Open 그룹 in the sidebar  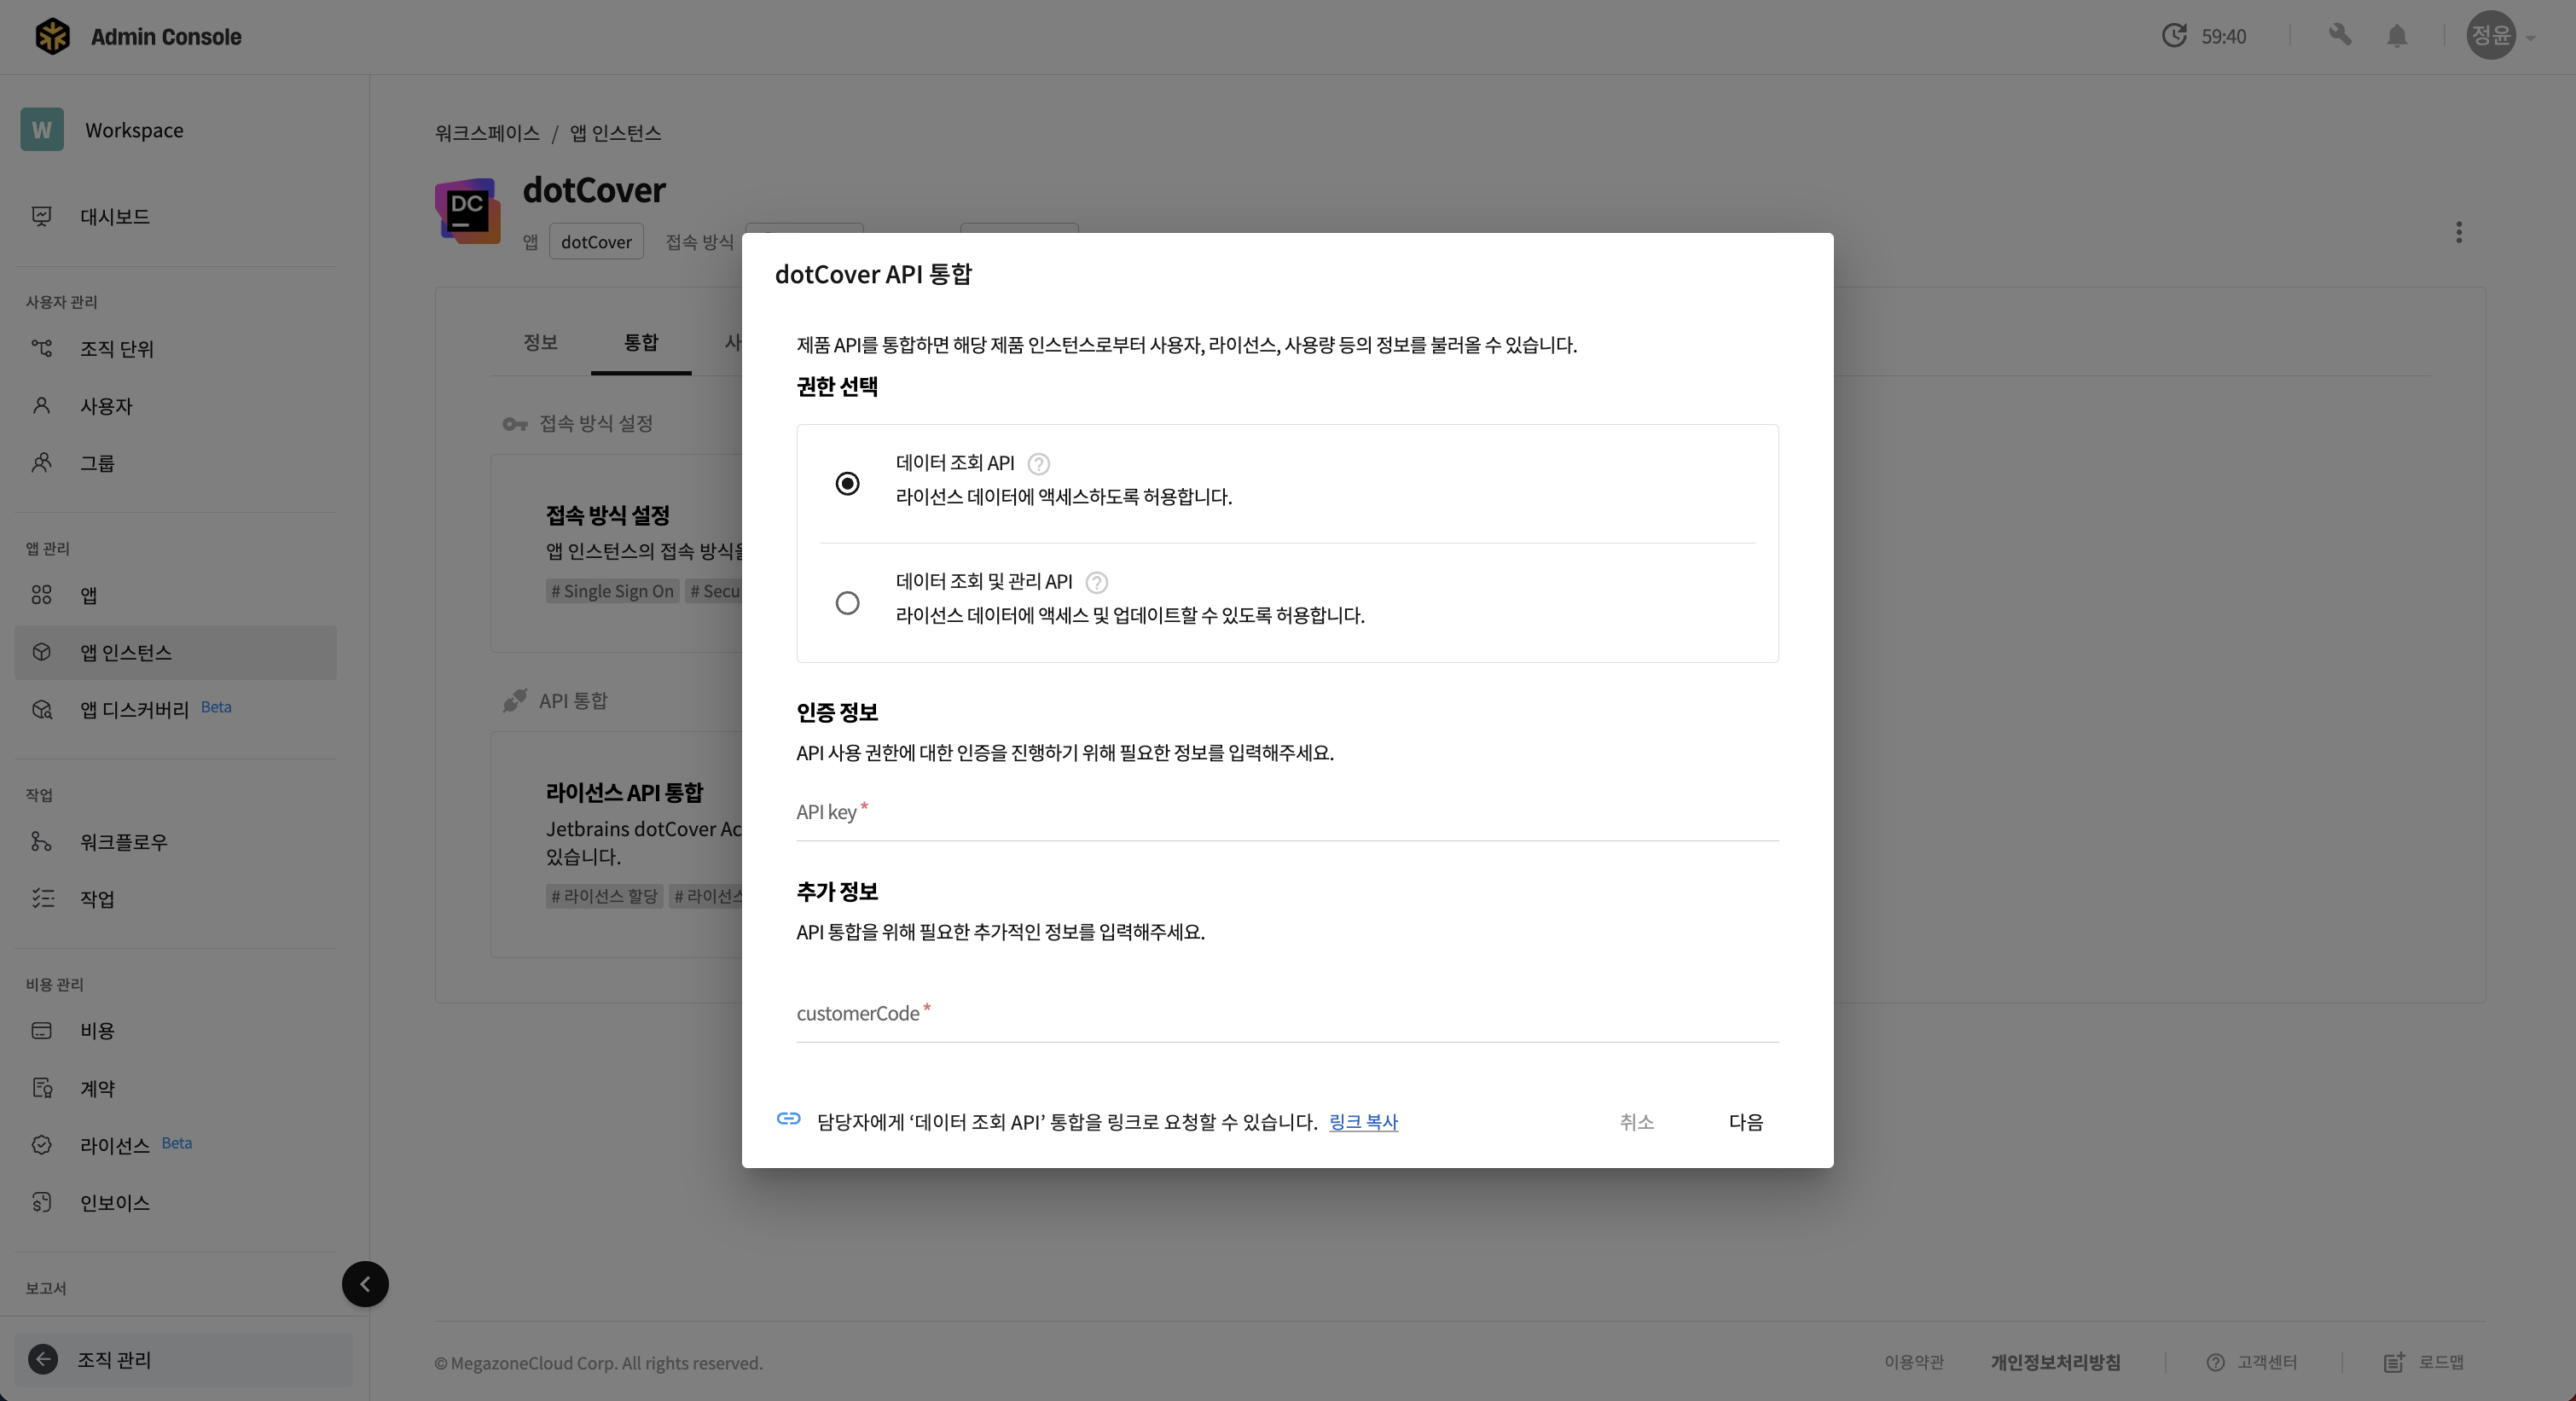[x=176, y=462]
